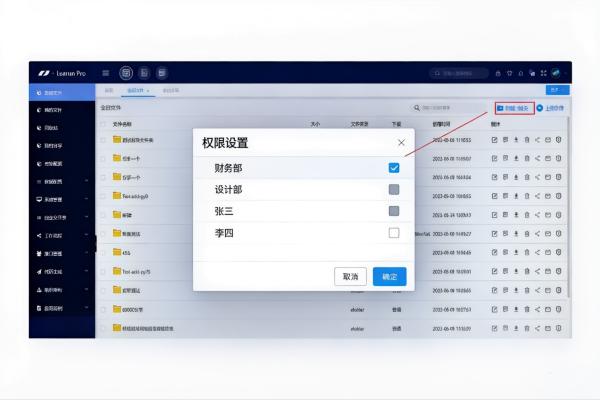Screen dimensions: 600x400
Task: Check the 张三 checkbox
Action: 394,211
